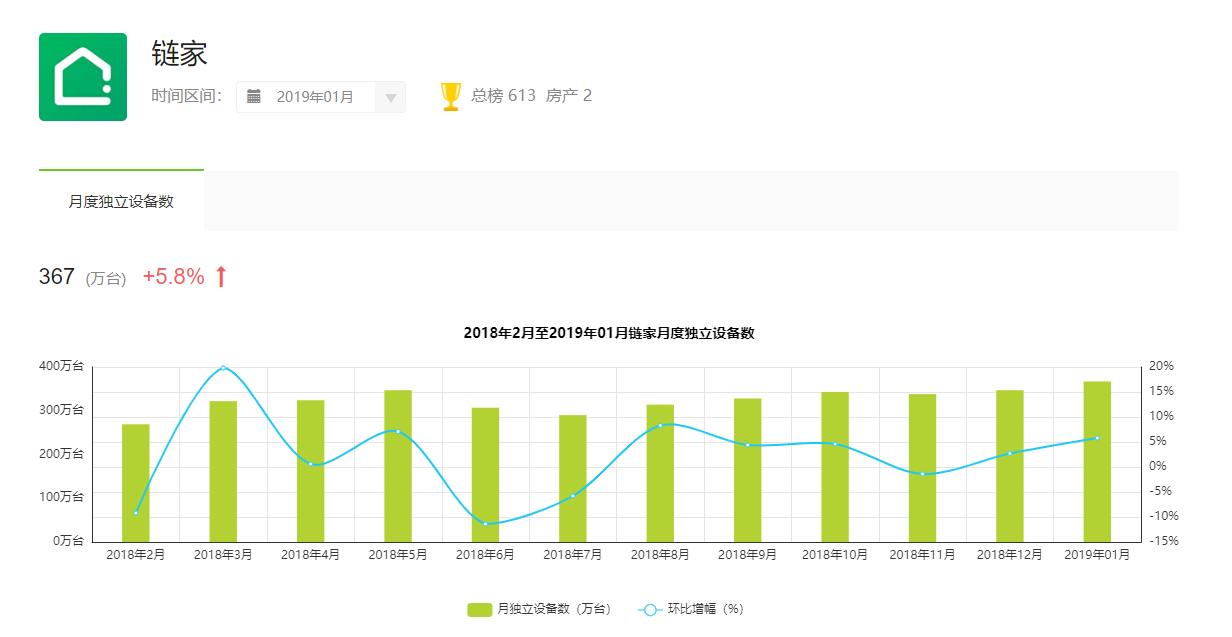Click the calendar icon in date field

[254, 97]
